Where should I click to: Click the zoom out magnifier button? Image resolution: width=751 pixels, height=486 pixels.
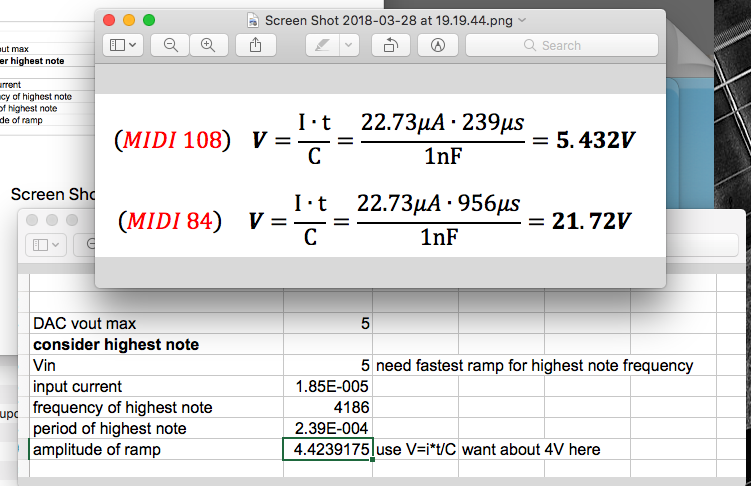(171, 45)
